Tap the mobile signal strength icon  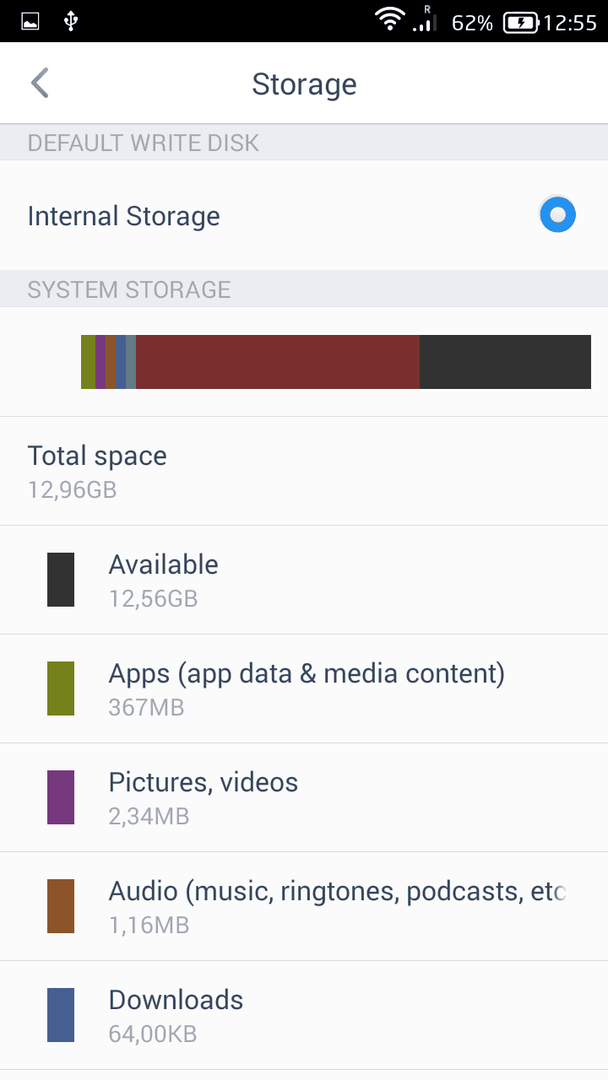tap(424, 19)
